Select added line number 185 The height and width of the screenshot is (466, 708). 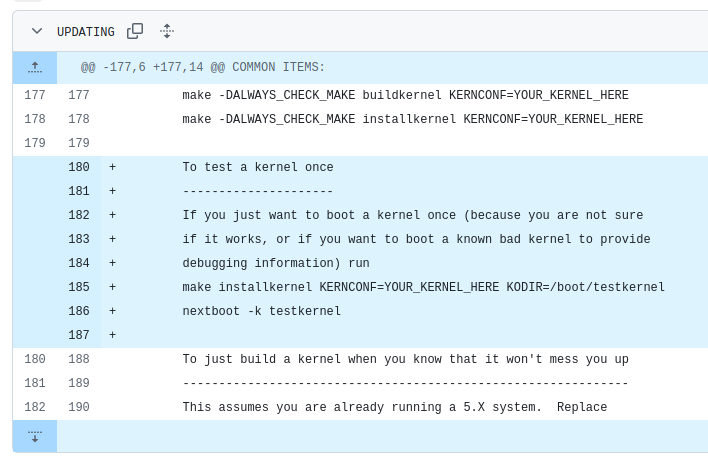click(79, 287)
